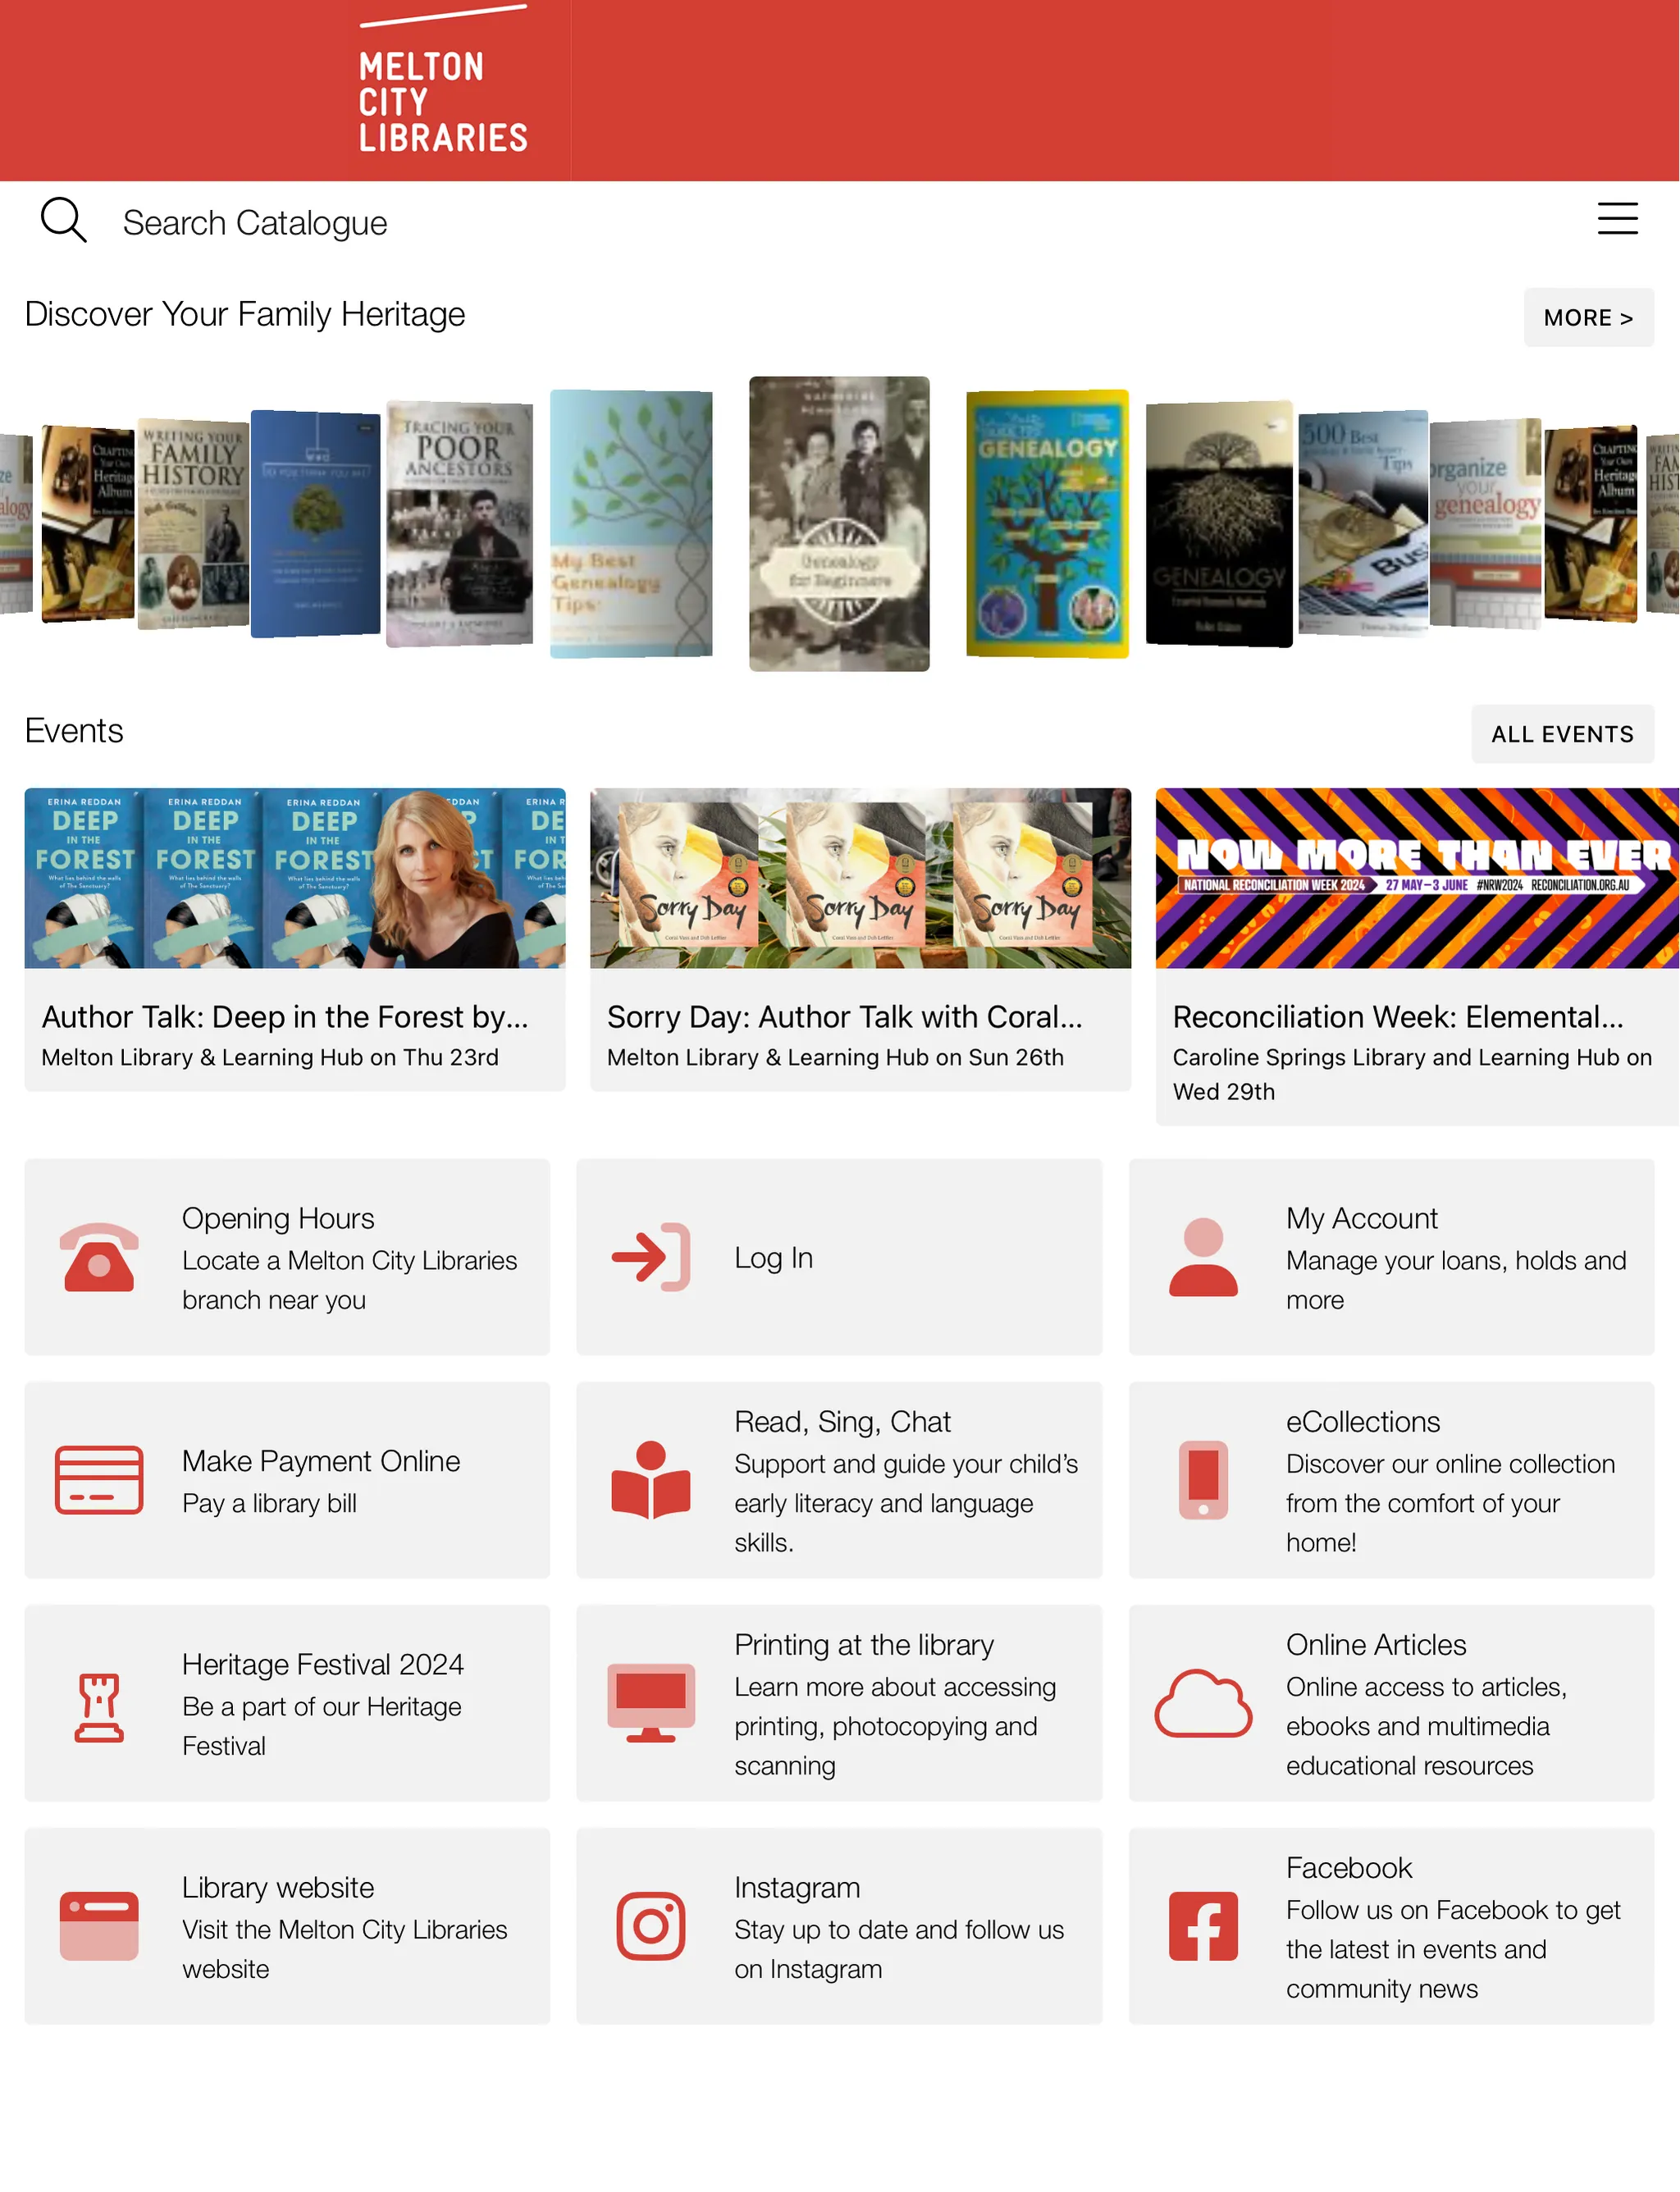Image resolution: width=1680 pixels, height=2192 pixels.
Task: Click the search magnifying glass icon
Action: [63, 221]
